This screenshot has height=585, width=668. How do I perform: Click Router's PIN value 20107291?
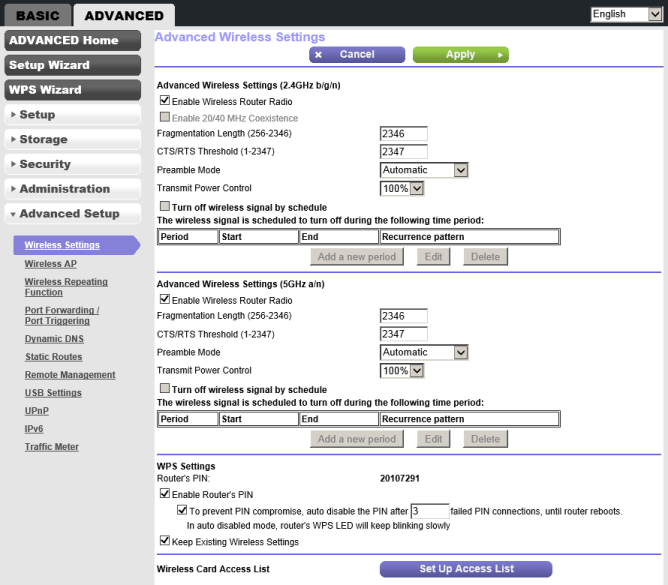pos(400,478)
